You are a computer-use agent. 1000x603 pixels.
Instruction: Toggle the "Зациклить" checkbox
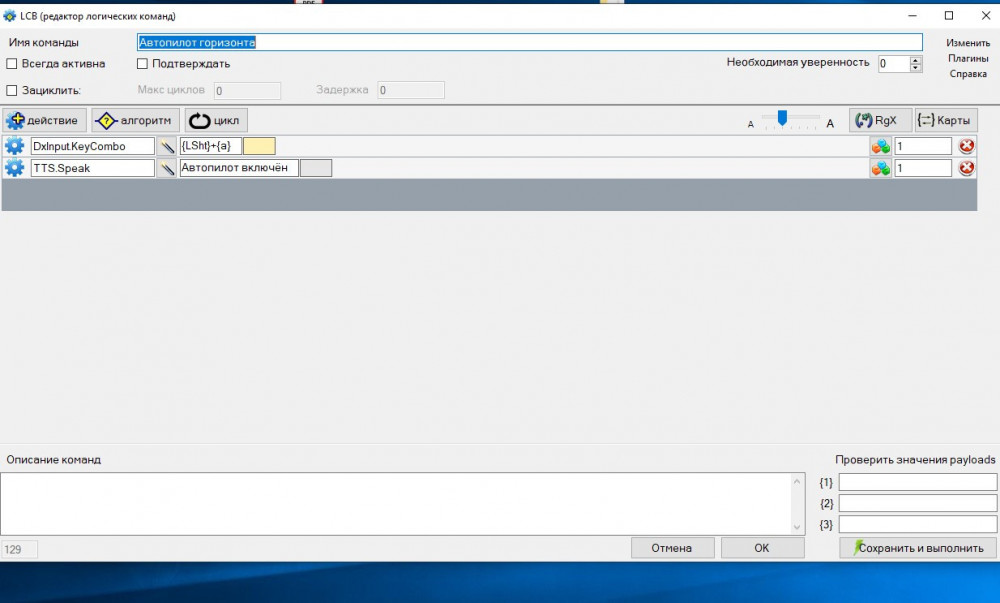pyautogui.click(x=13, y=90)
